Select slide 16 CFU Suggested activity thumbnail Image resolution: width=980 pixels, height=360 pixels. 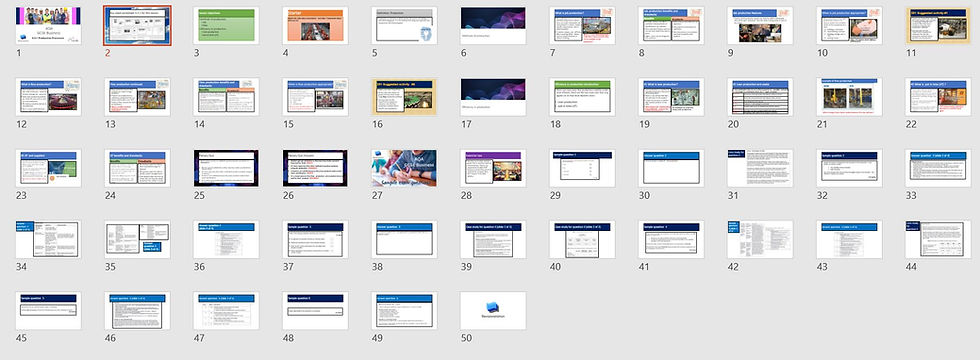[404, 97]
